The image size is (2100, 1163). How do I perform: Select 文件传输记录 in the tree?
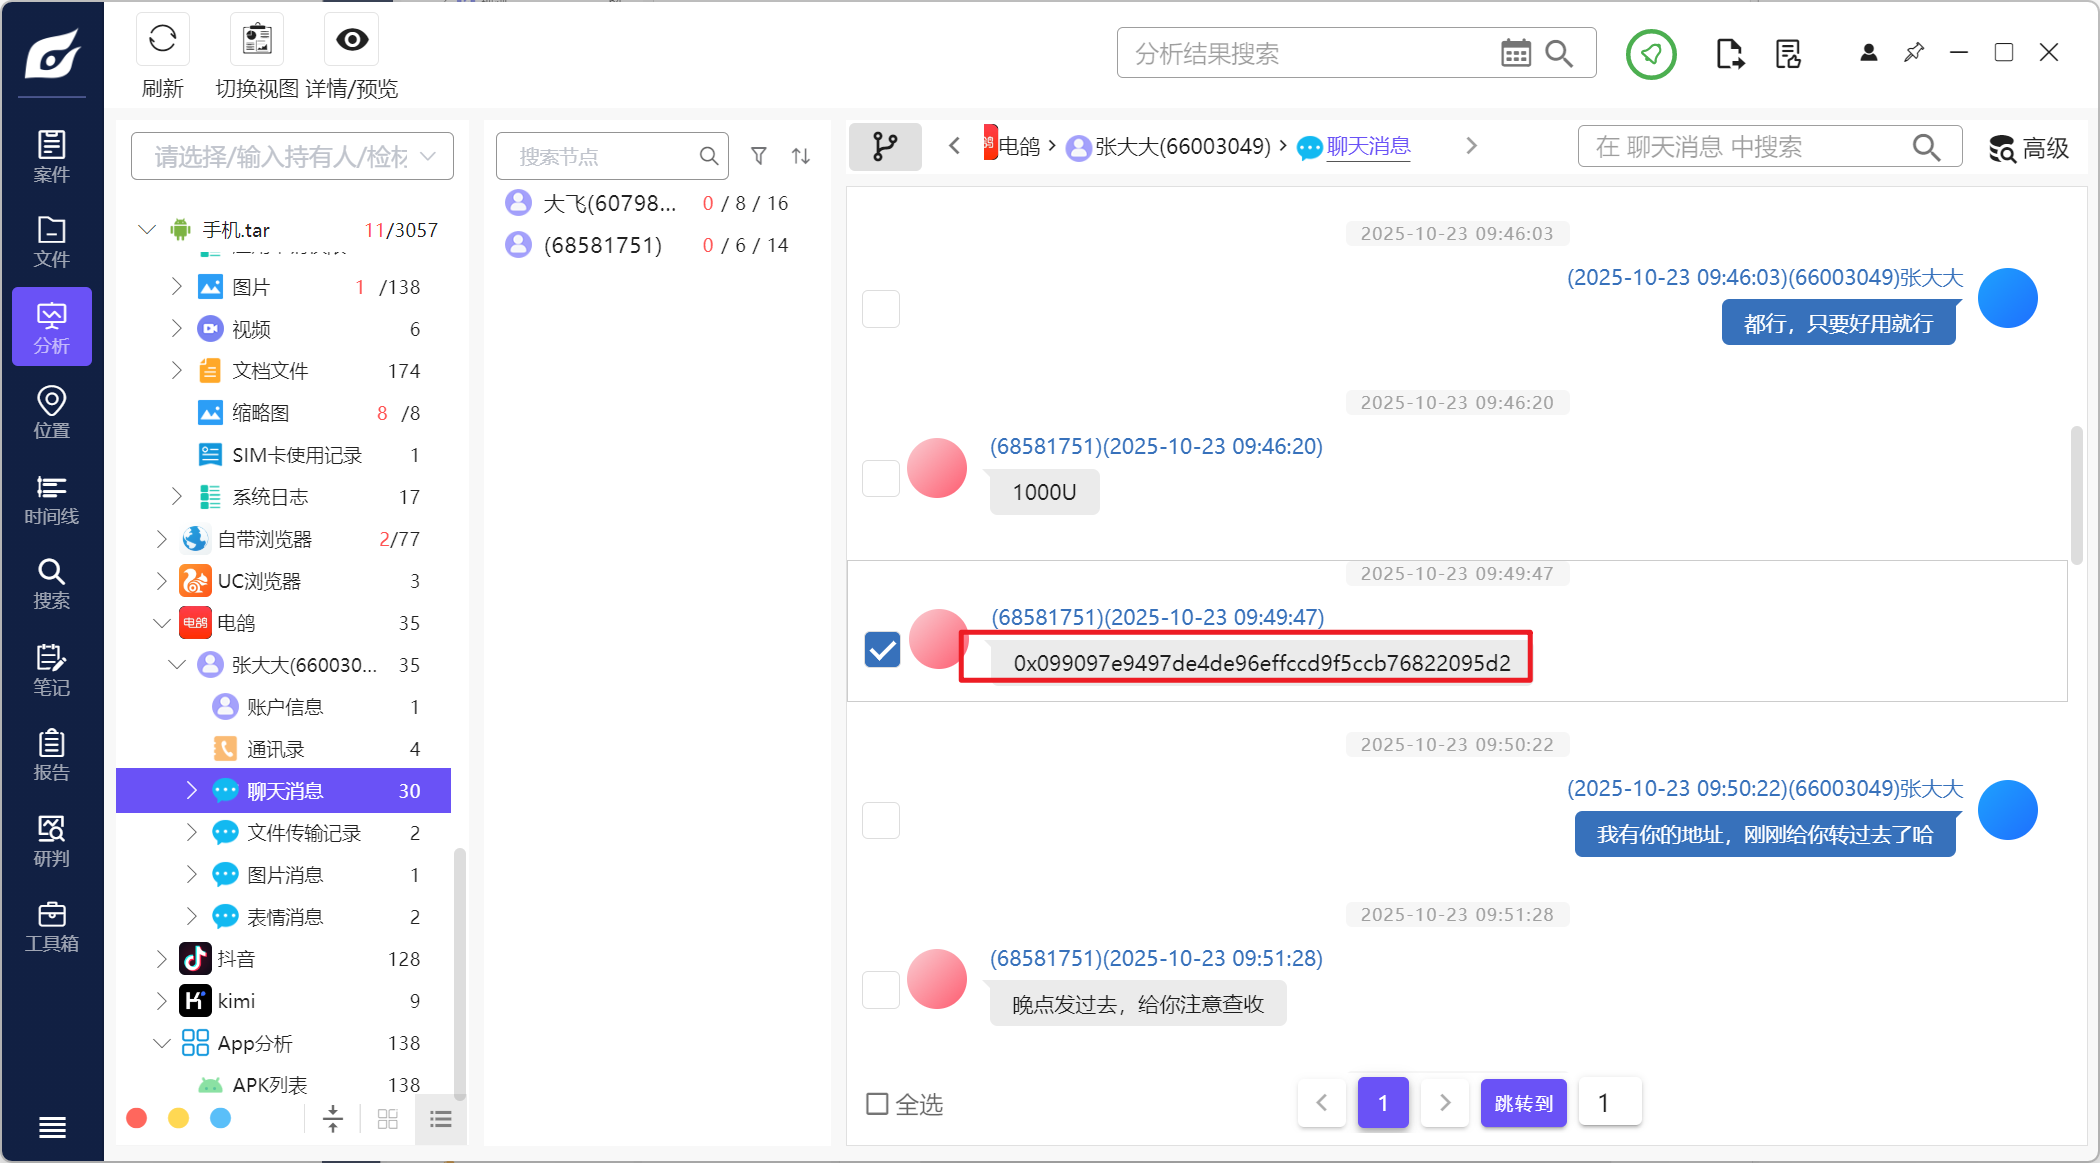tap(304, 833)
